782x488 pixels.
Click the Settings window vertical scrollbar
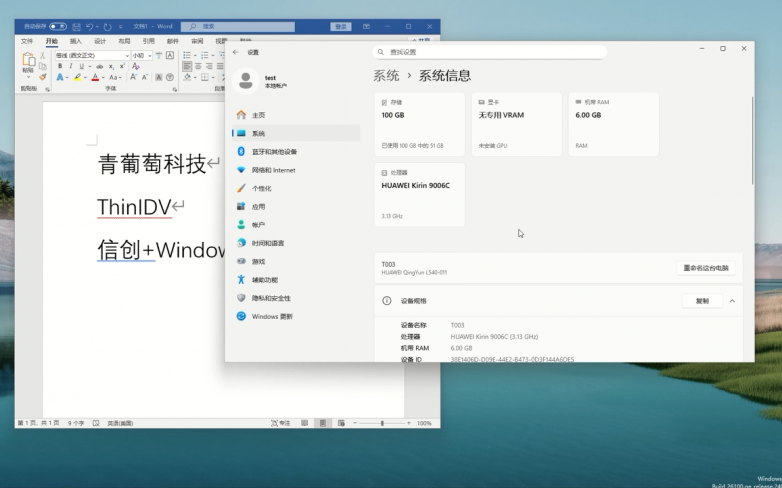click(x=752, y=141)
